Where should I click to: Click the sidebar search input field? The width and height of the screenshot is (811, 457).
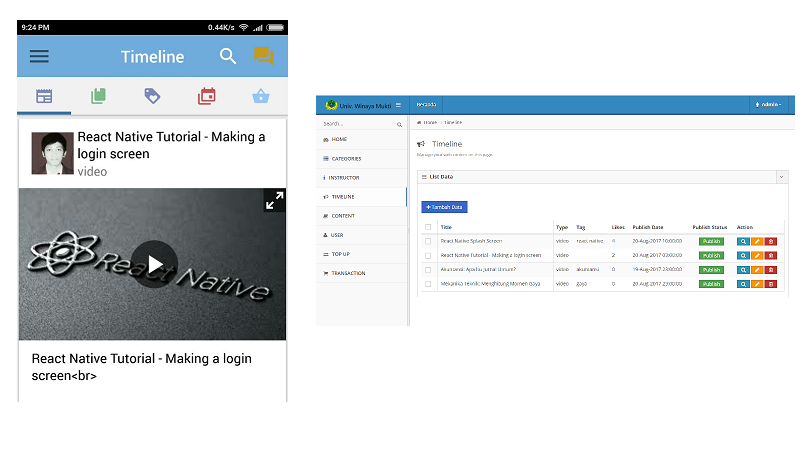coord(355,124)
